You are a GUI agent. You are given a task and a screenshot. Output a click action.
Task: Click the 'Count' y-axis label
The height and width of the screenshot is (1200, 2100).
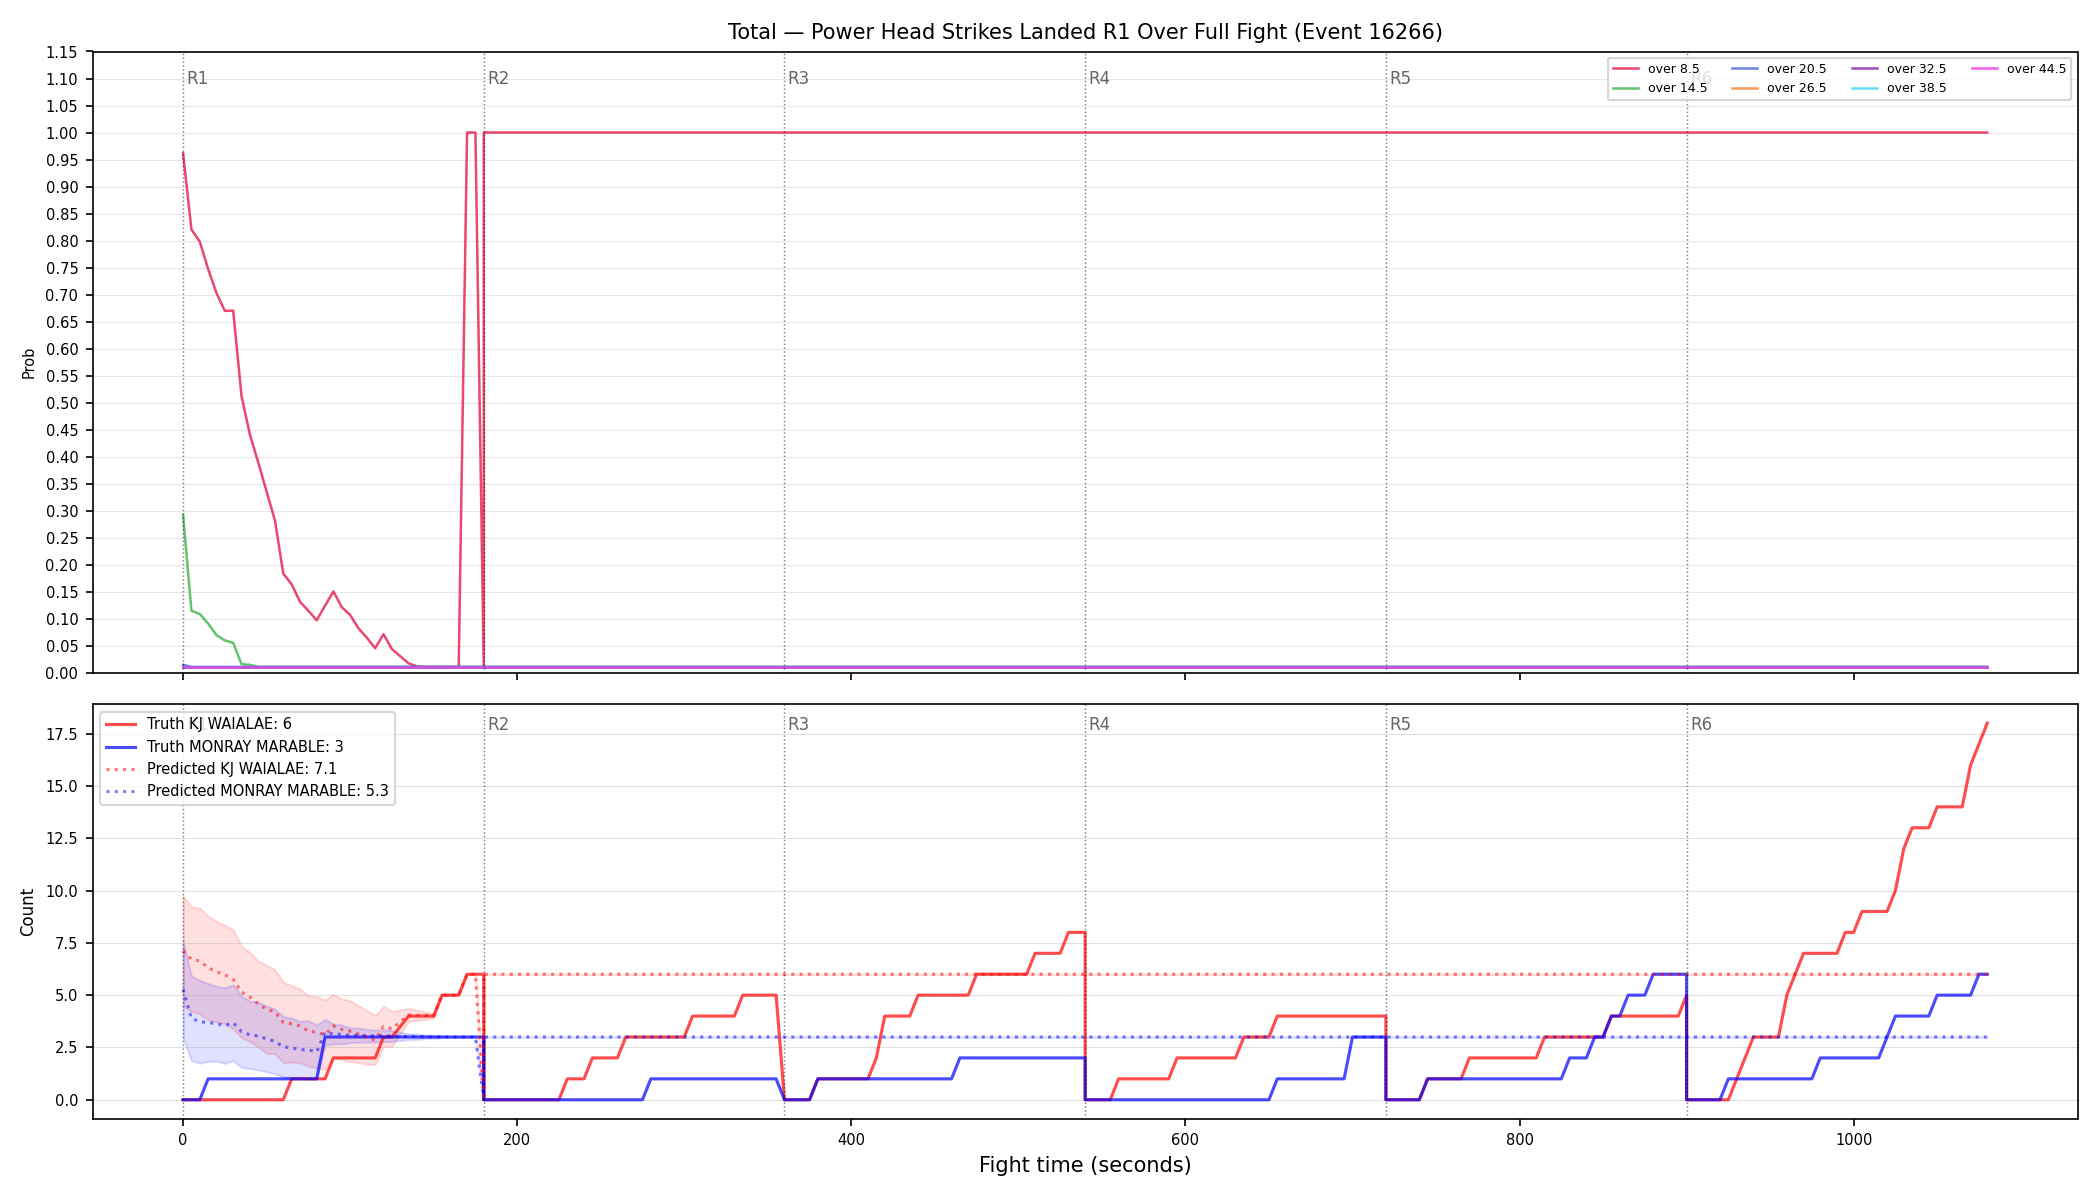(27, 912)
